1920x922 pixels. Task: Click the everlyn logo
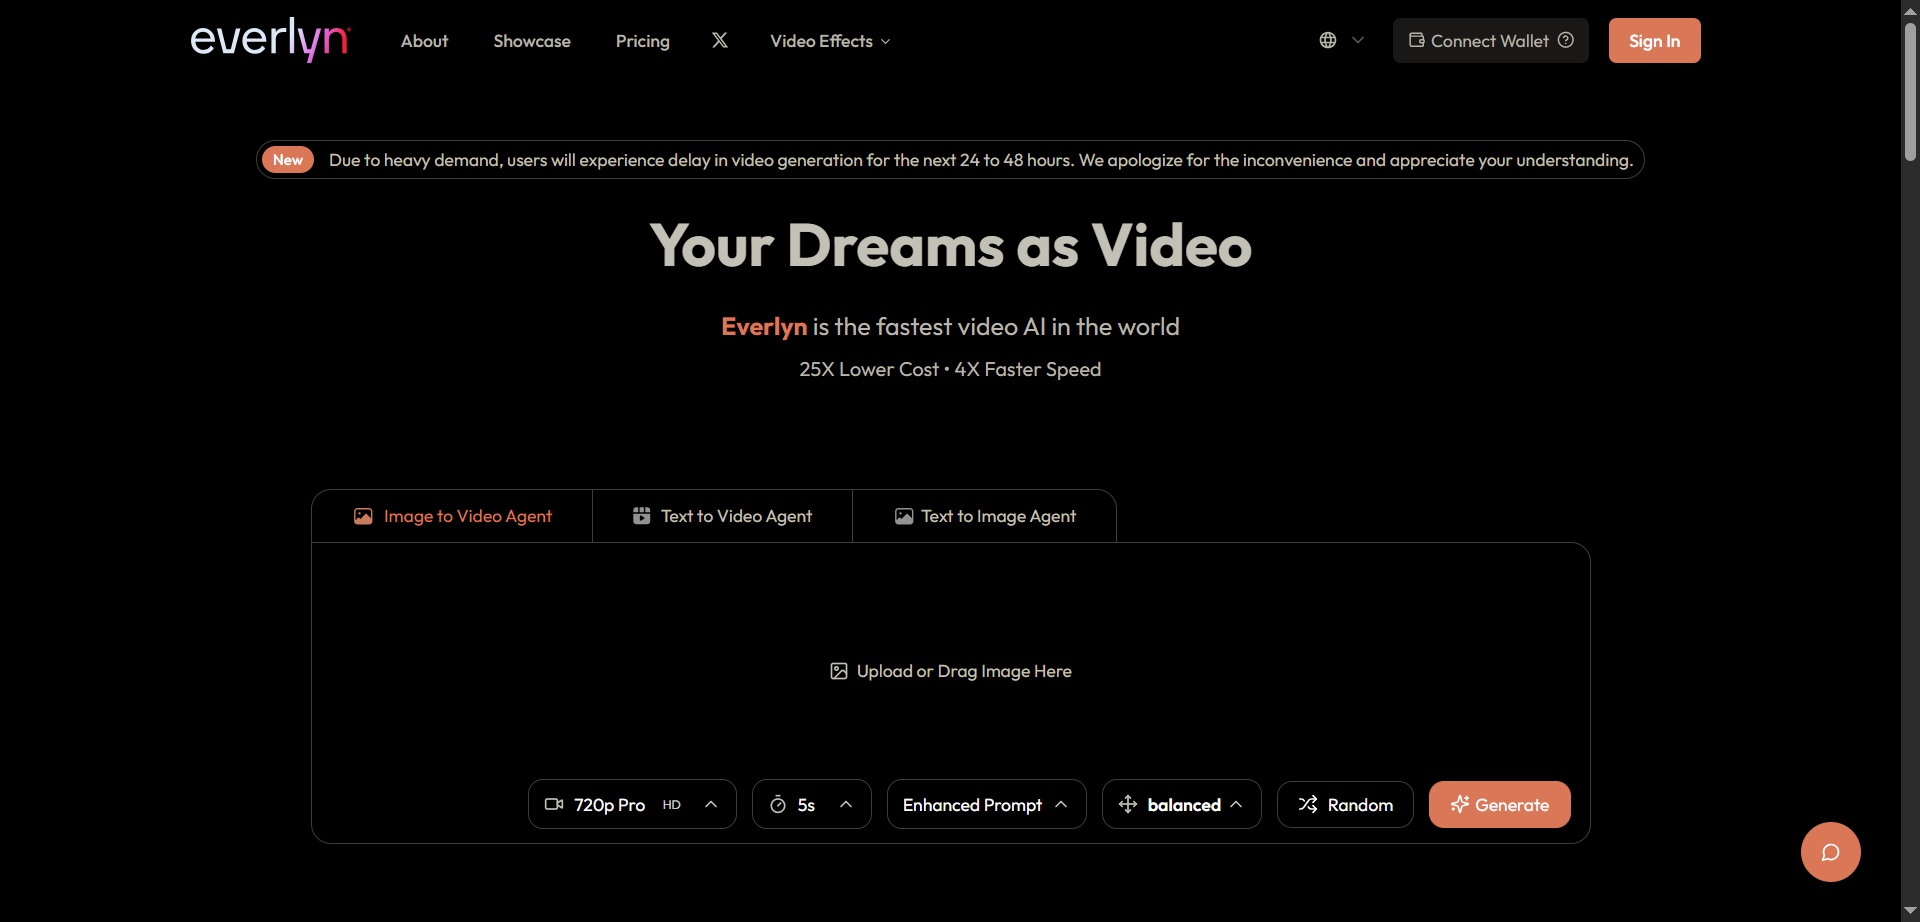click(270, 40)
